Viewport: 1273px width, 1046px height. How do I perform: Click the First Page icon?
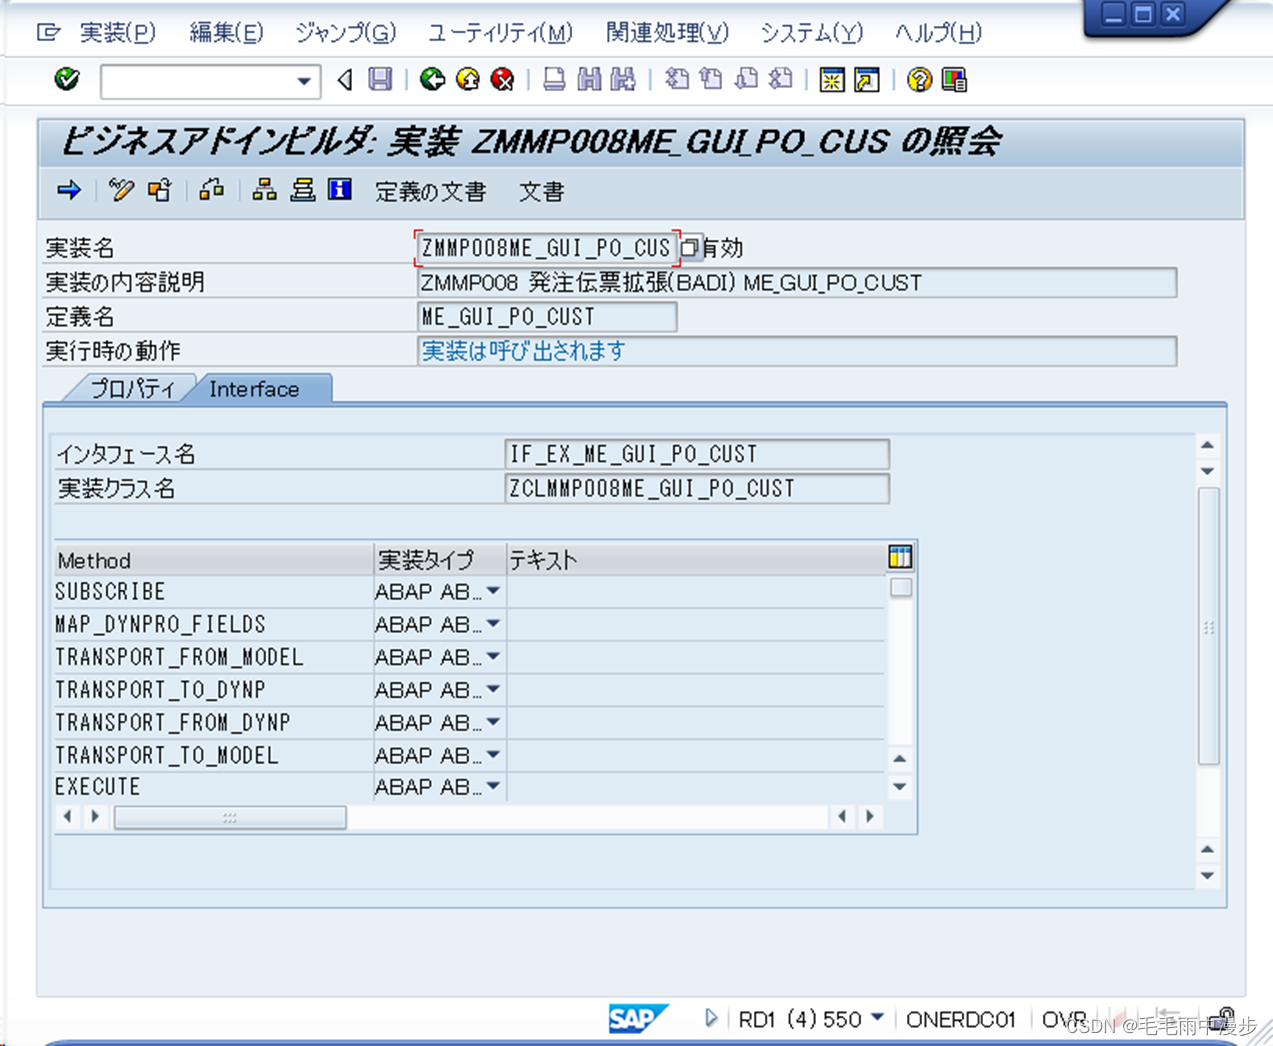tap(677, 79)
